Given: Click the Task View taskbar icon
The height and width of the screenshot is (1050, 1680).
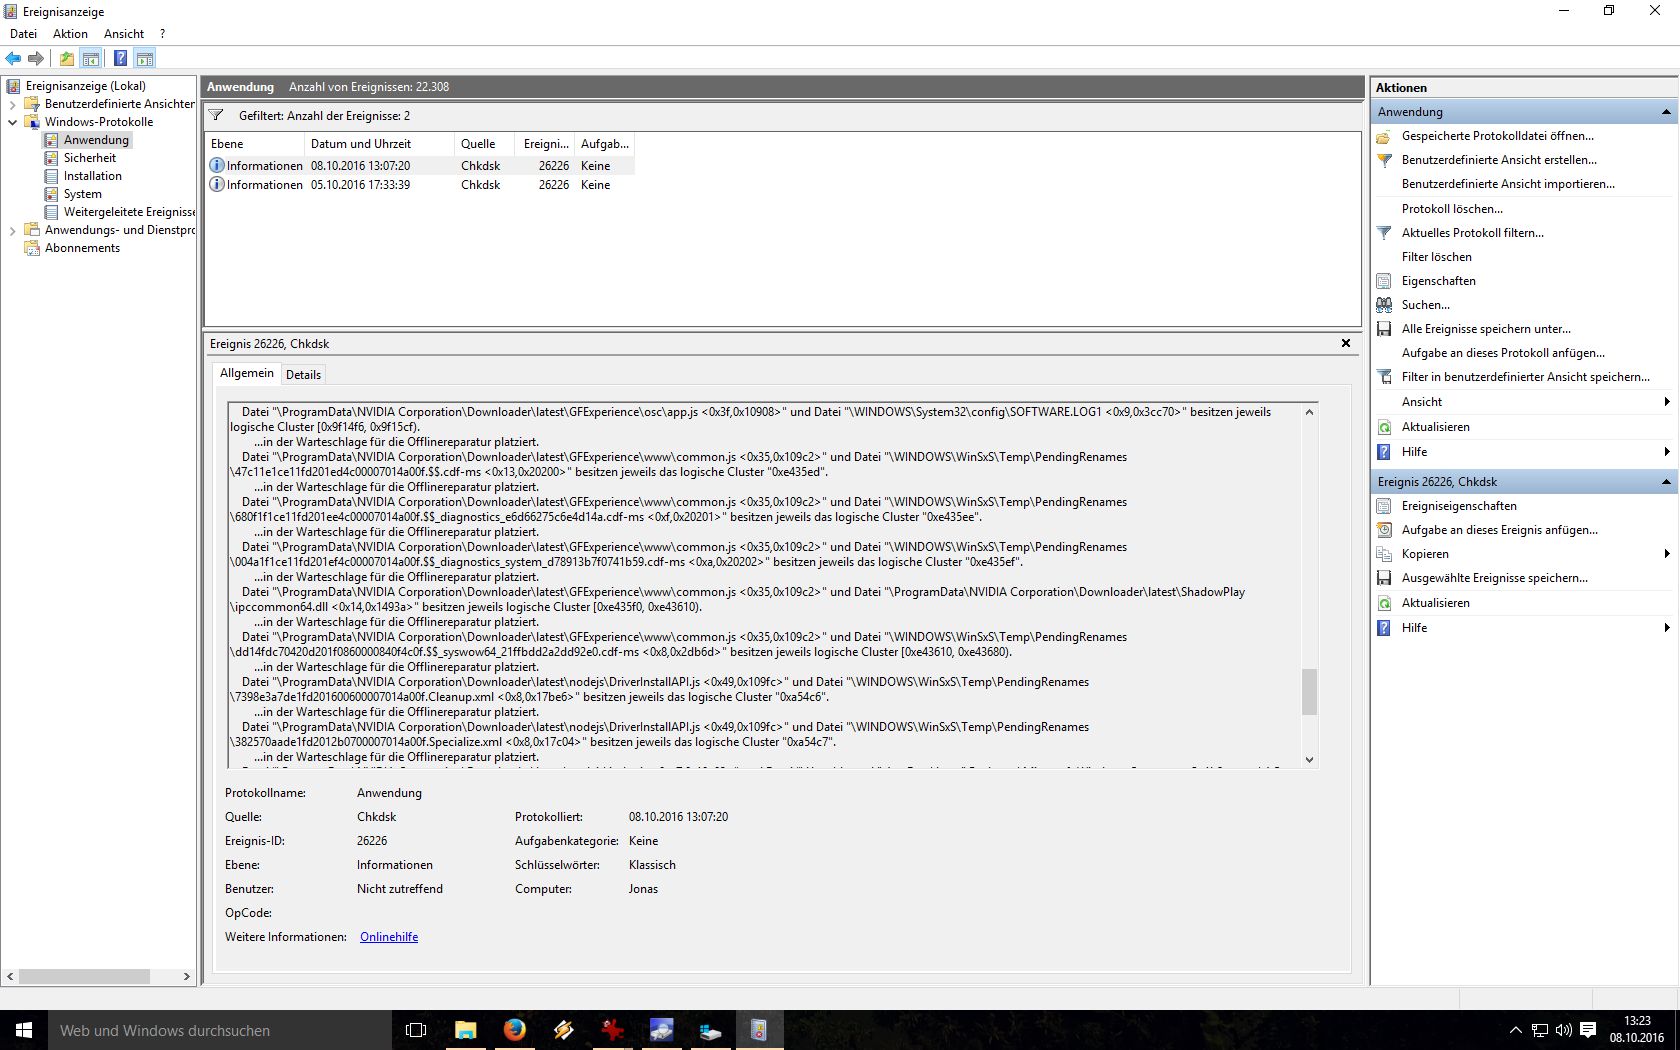Looking at the screenshot, I should coord(416,1030).
